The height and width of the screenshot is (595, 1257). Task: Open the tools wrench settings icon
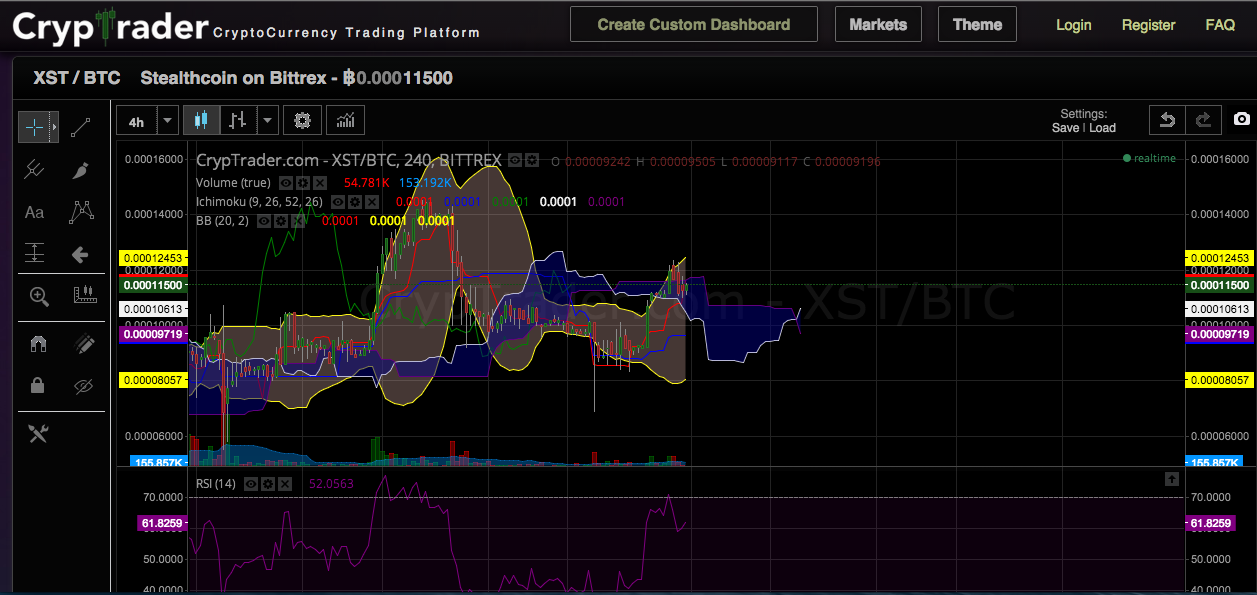coord(38,433)
